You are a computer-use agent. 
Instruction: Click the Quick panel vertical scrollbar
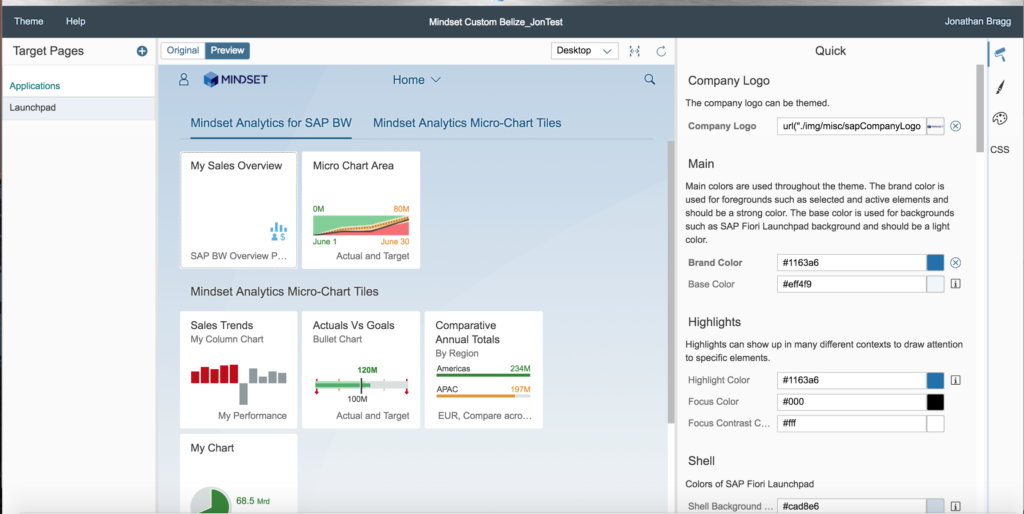[x=980, y=108]
